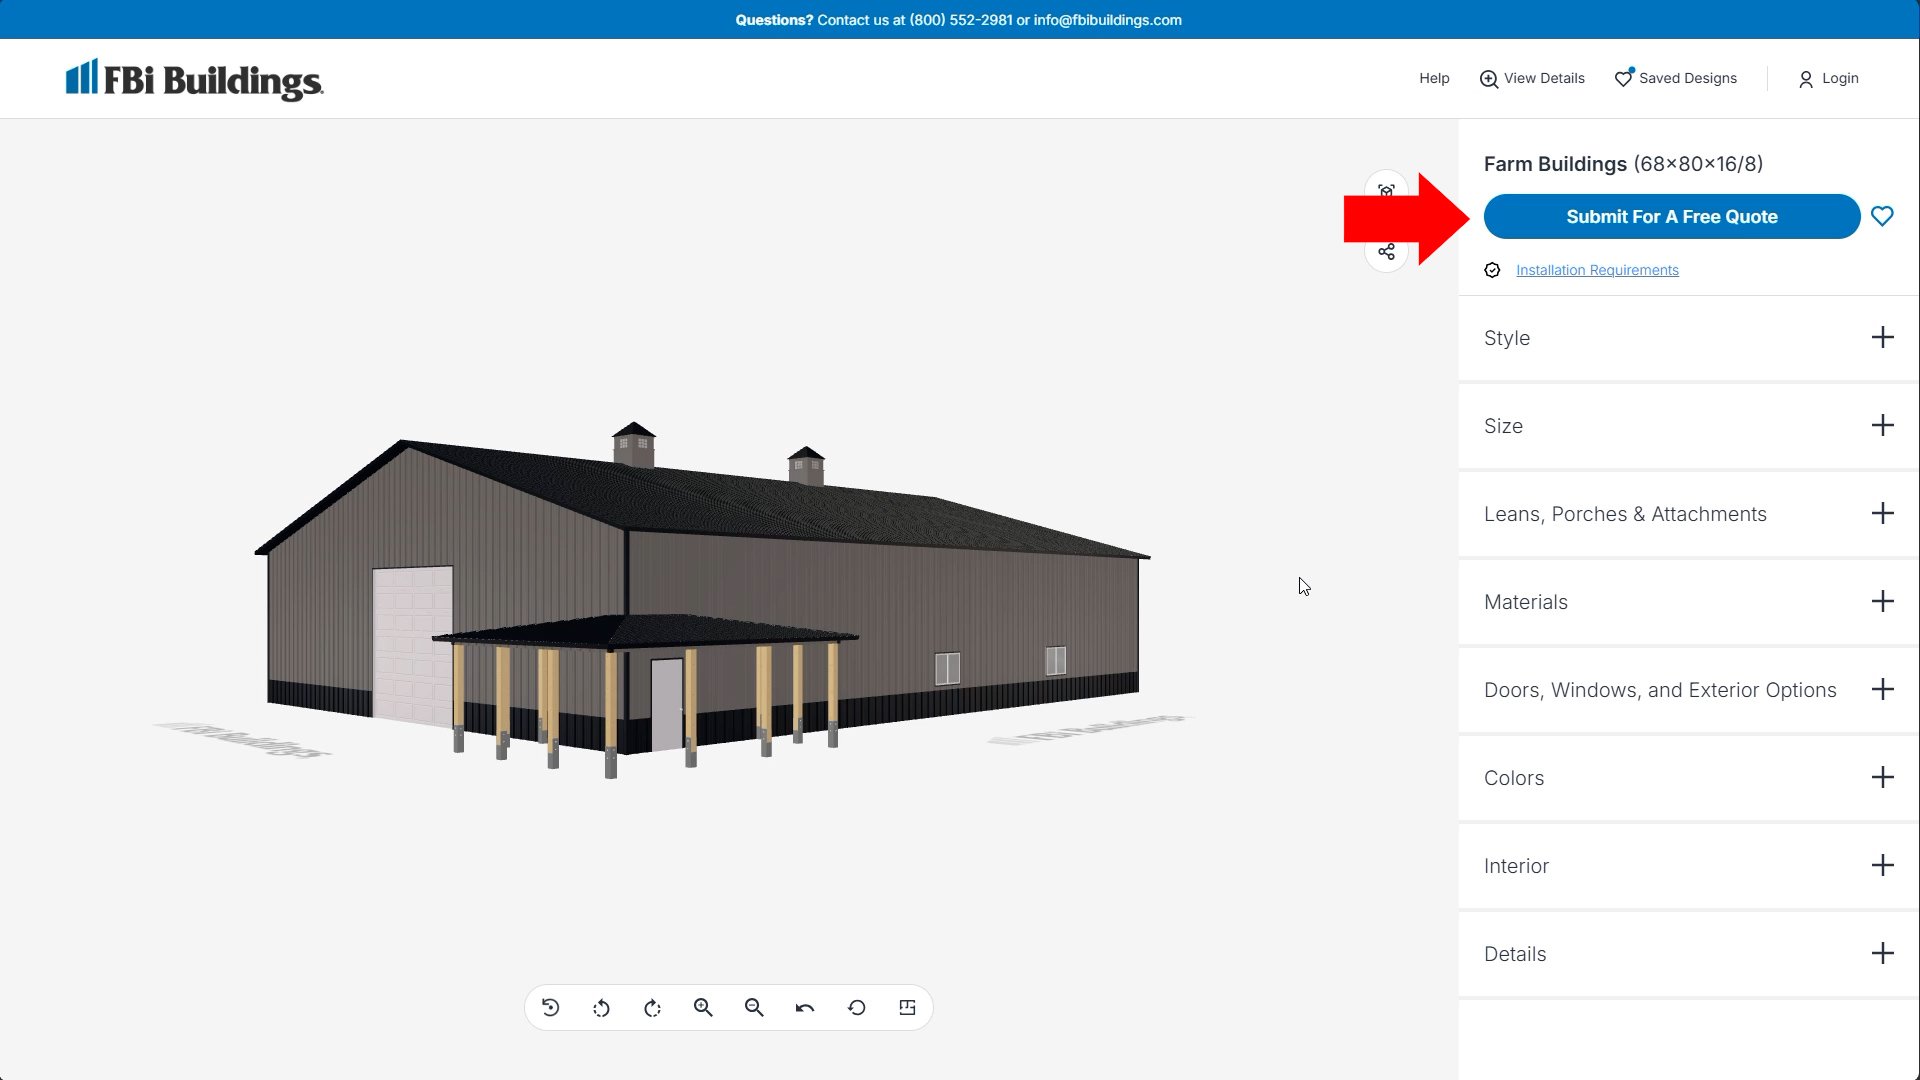This screenshot has width=1920, height=1080.
Task: Expand the Style section
Action: click(1882, 338)
